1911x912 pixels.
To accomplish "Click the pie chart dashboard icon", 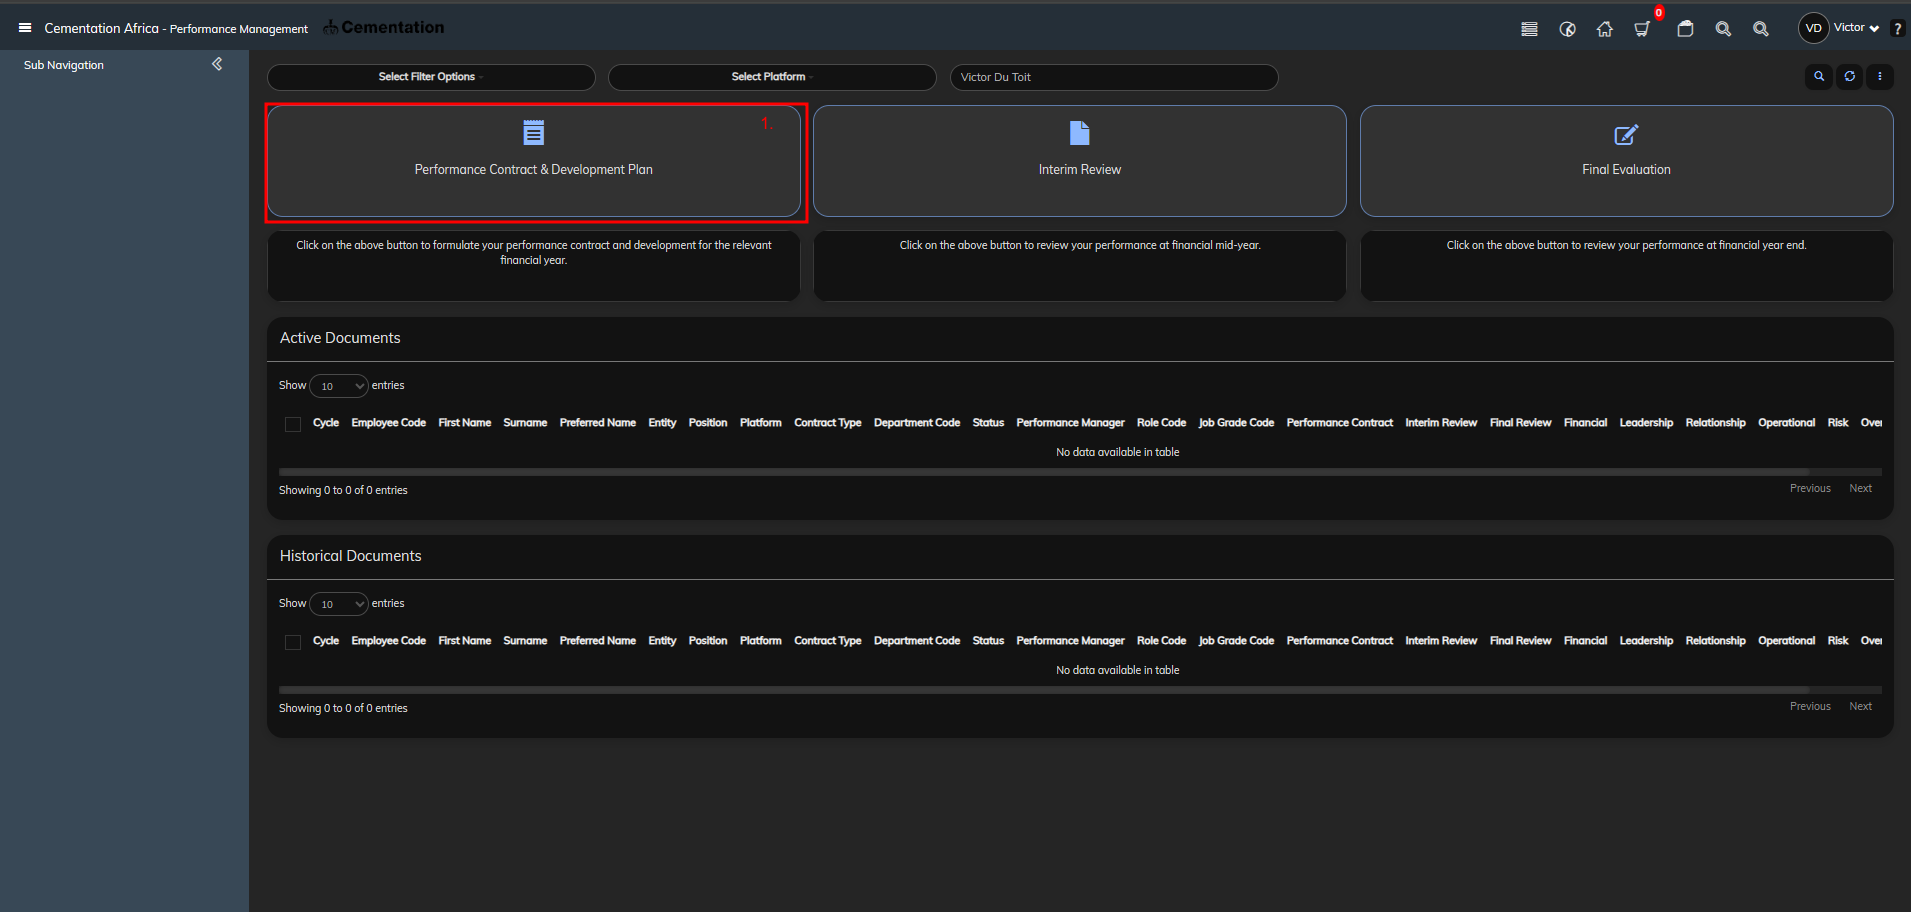I will pos(1567,29).
